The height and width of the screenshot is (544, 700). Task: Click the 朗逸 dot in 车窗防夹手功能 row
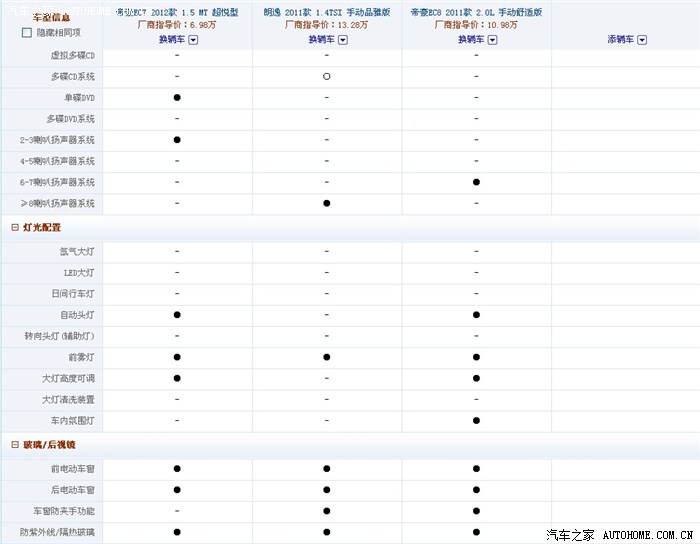coord(327,511)
